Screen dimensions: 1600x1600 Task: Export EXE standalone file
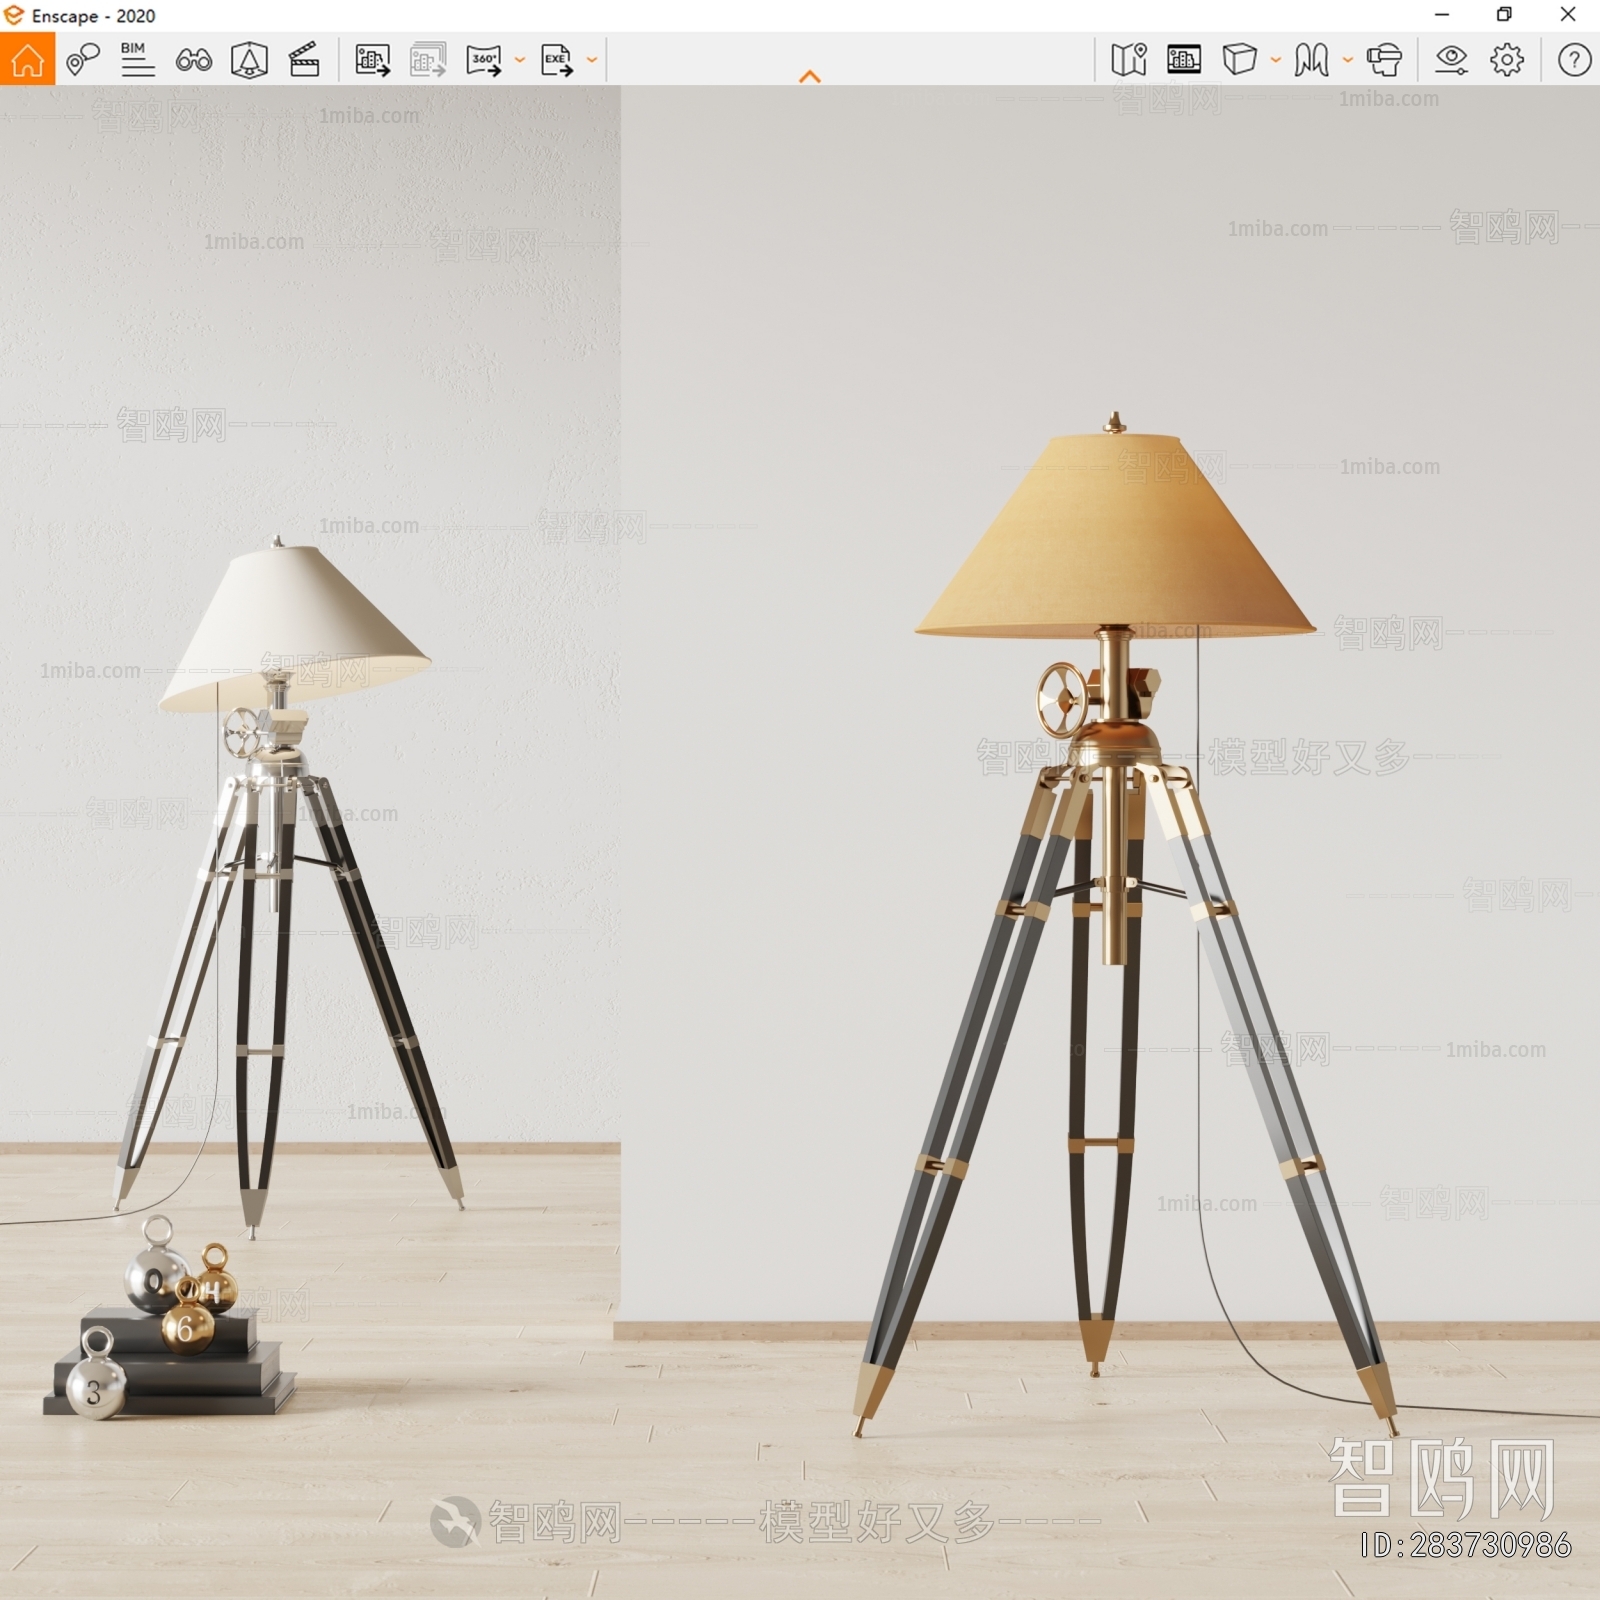[x=557, y=60]
